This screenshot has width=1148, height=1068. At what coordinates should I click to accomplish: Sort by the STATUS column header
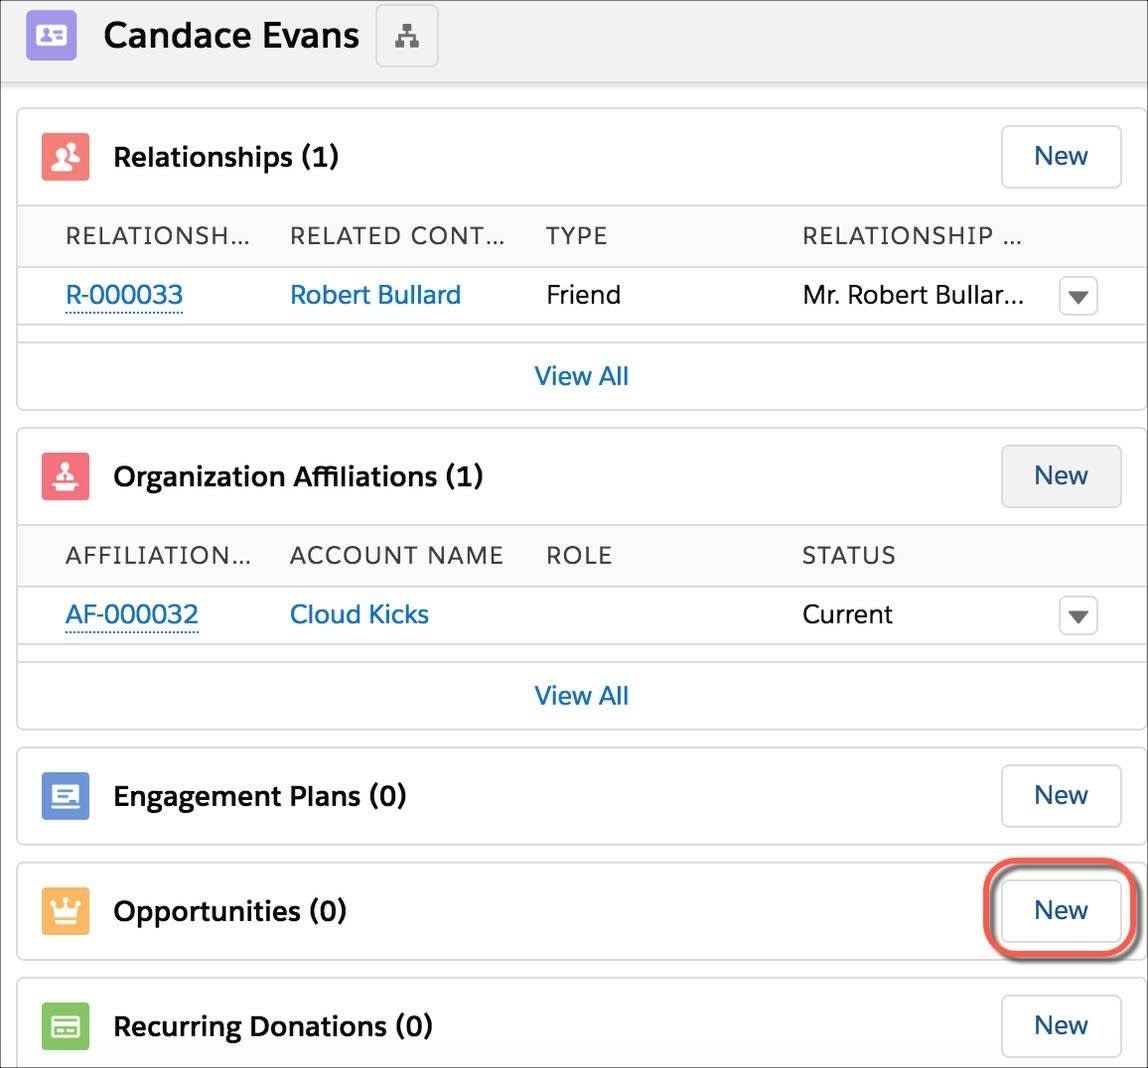click(848, 555)
